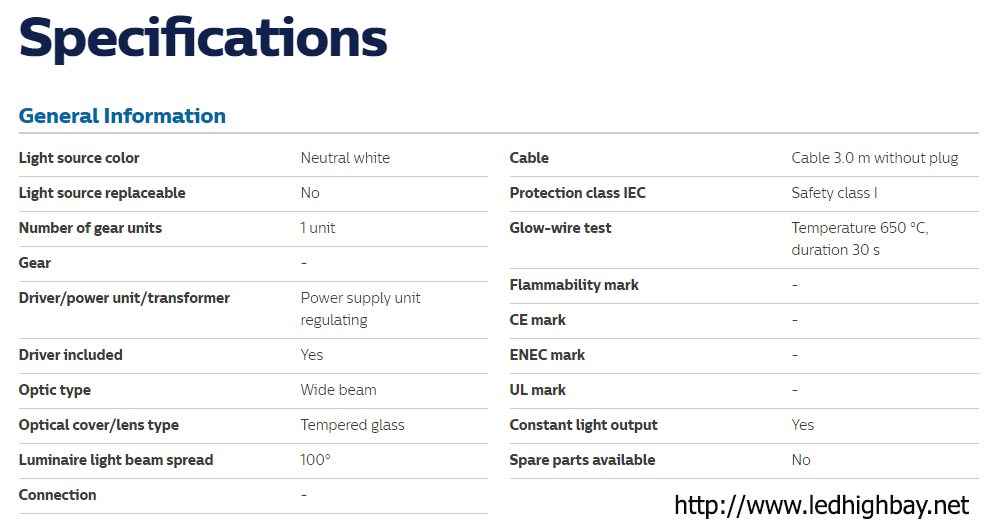Image resolution: width=992 pixels, height=529 pixels.
Task: Select the Protection class IEC label
Action: [x=577, y=193]
